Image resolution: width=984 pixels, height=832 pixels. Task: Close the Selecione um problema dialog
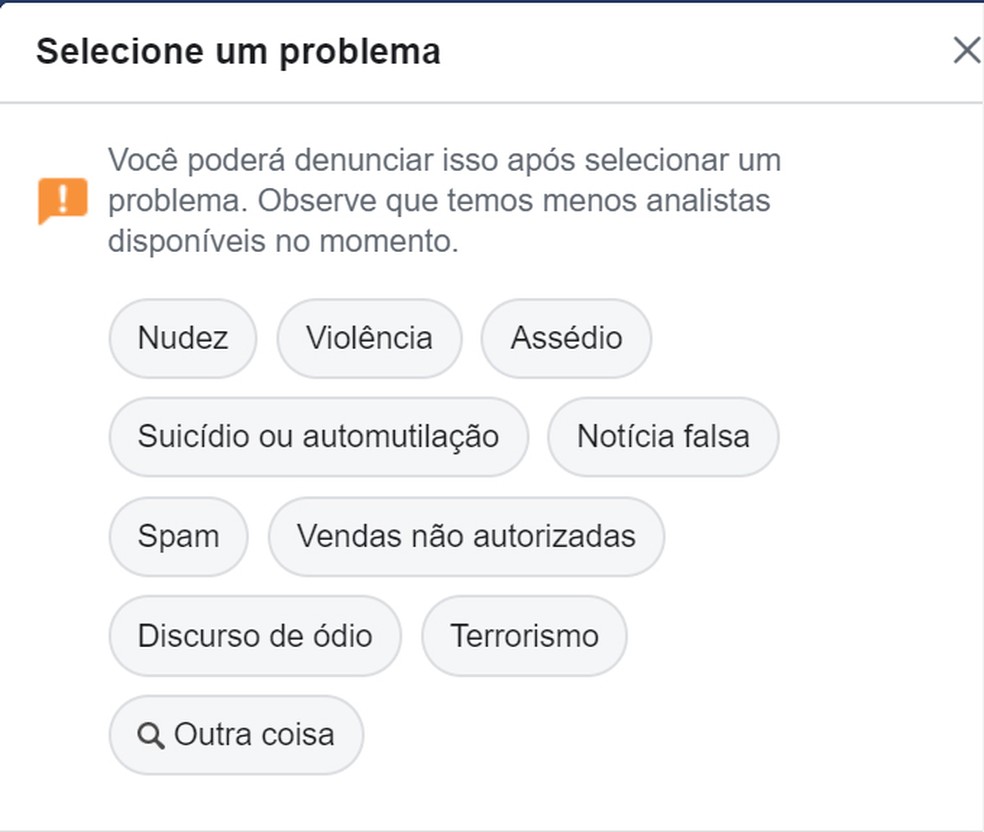click(966, 50)
